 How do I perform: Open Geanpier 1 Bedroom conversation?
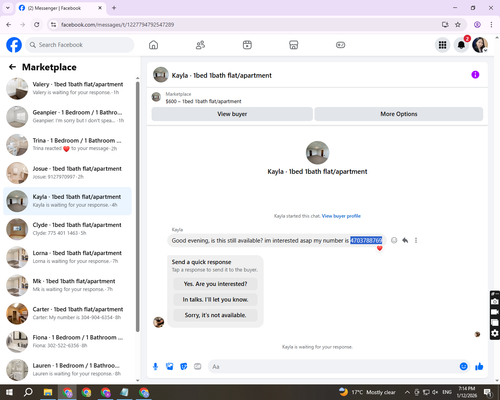pyautogui.click(x=67, y=117)
